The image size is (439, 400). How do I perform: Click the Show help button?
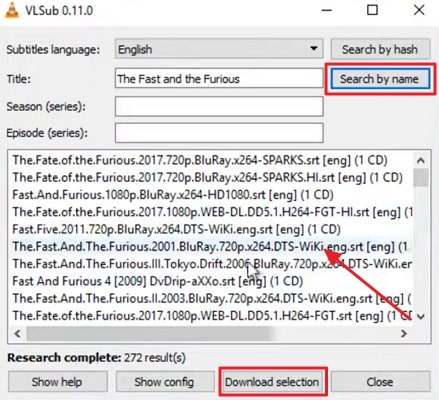click(57, 382)
